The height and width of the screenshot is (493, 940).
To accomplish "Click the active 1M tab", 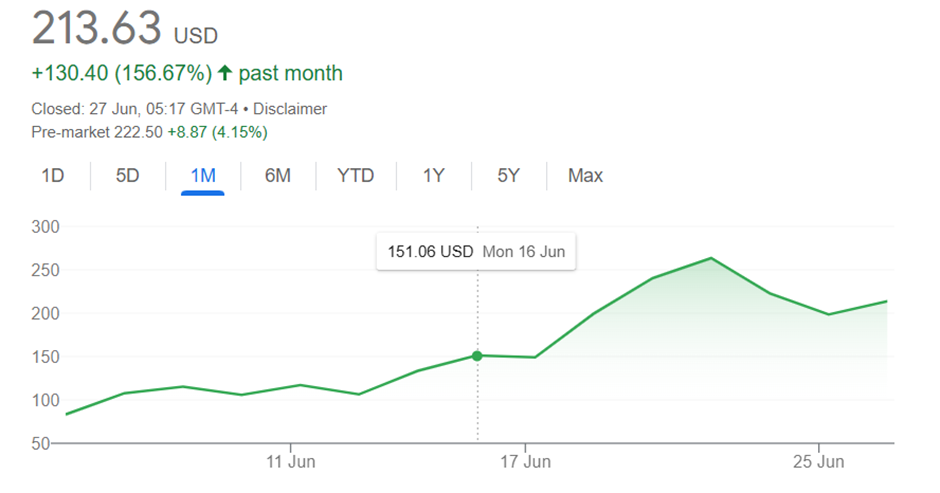I will (203, 176).
